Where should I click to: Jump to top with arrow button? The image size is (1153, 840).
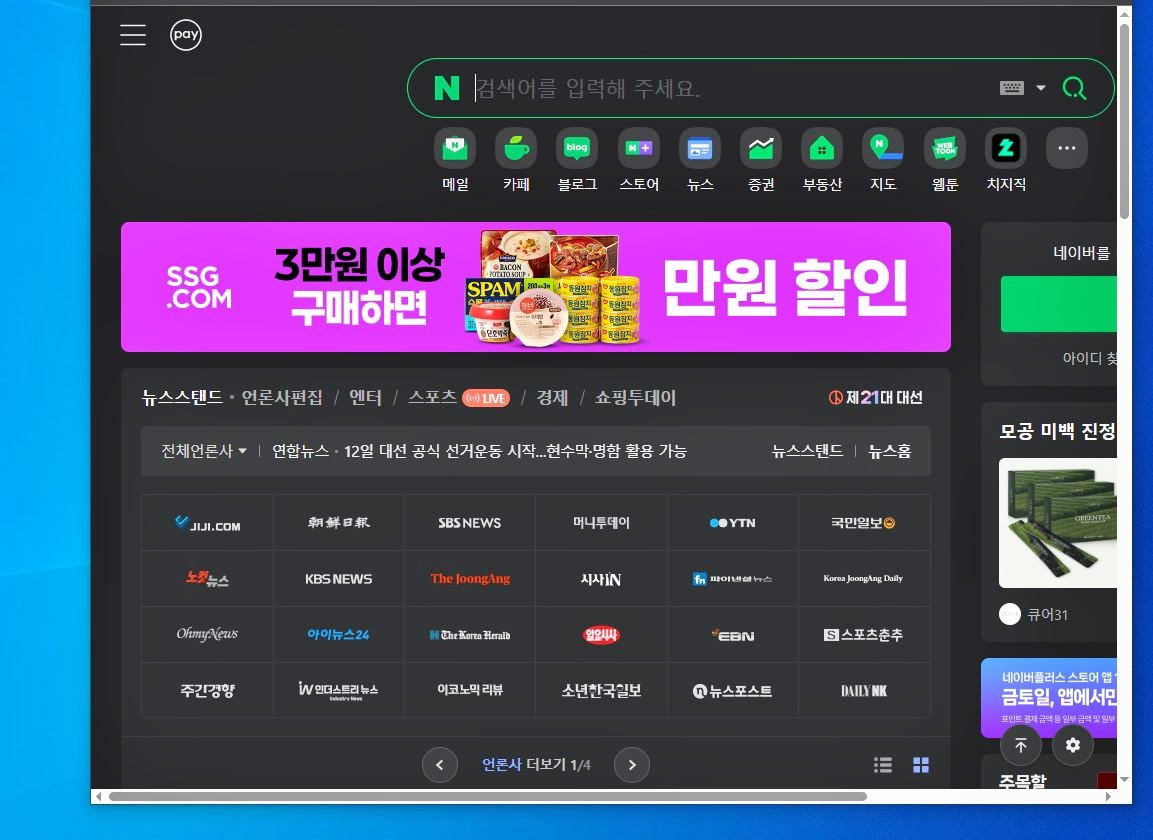tap(1021, 745)
